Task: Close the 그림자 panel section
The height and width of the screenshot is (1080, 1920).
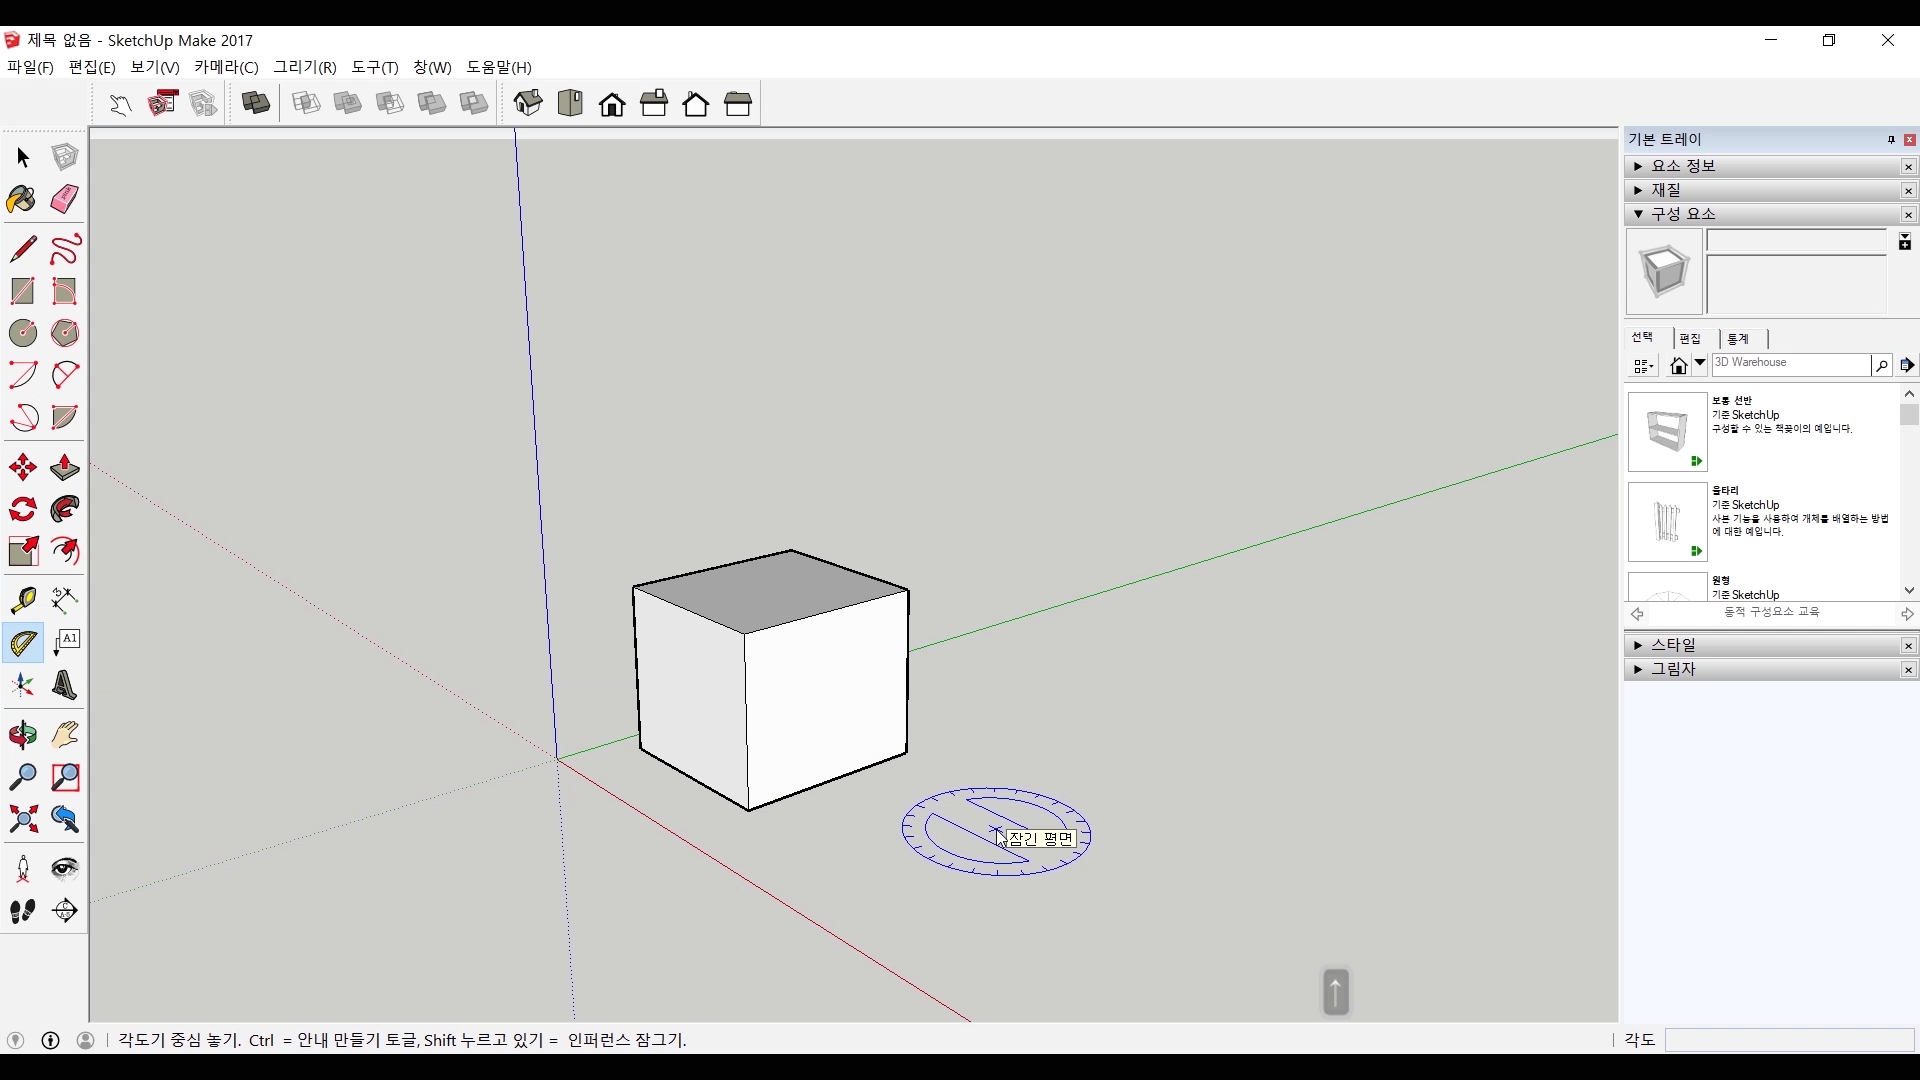Action: [x=1908, y=670]
